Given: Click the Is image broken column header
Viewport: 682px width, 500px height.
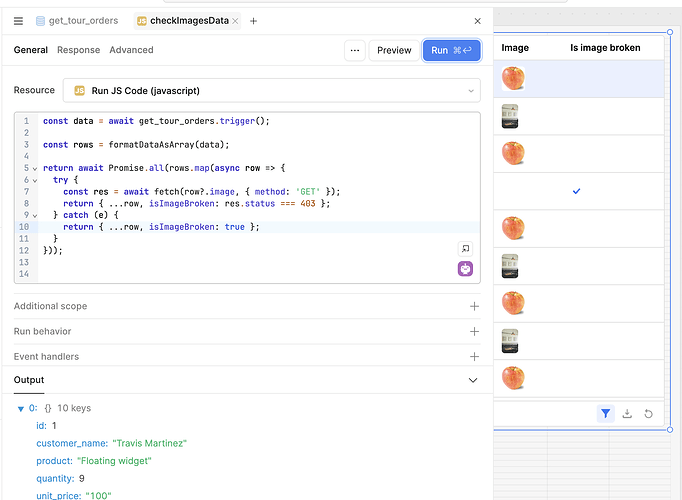Looking at the screenshot, I should (x=605, y=48).
